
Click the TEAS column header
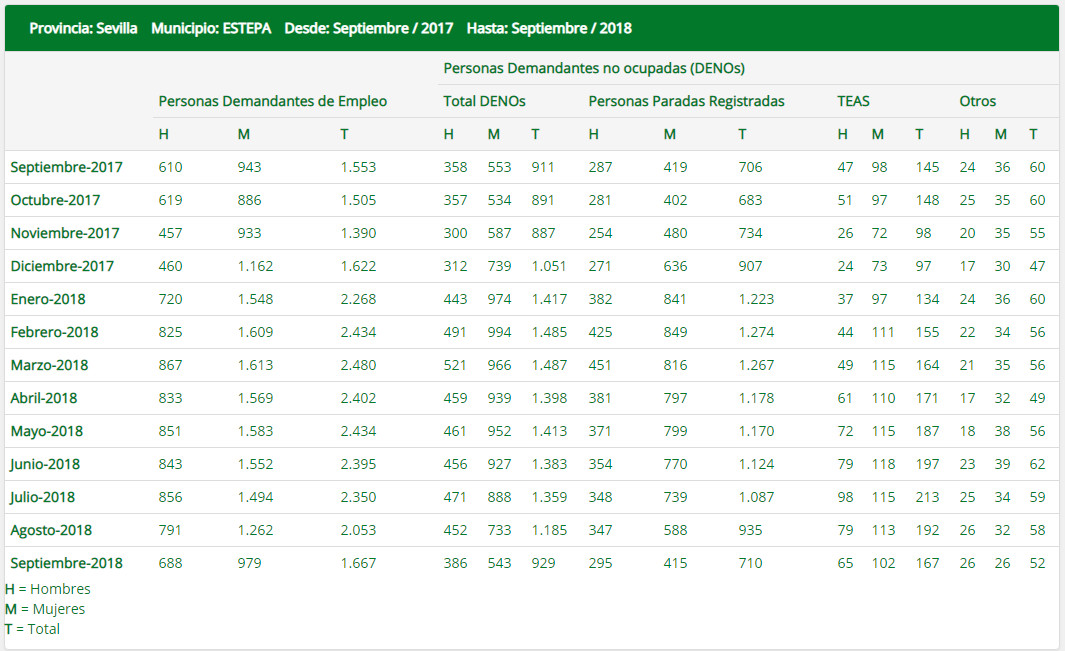pos(853,101)
